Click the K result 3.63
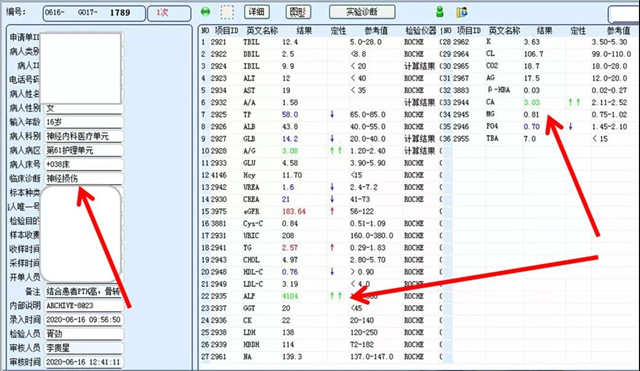The height and width of the screenshot is (371, 640). (532, 42)
